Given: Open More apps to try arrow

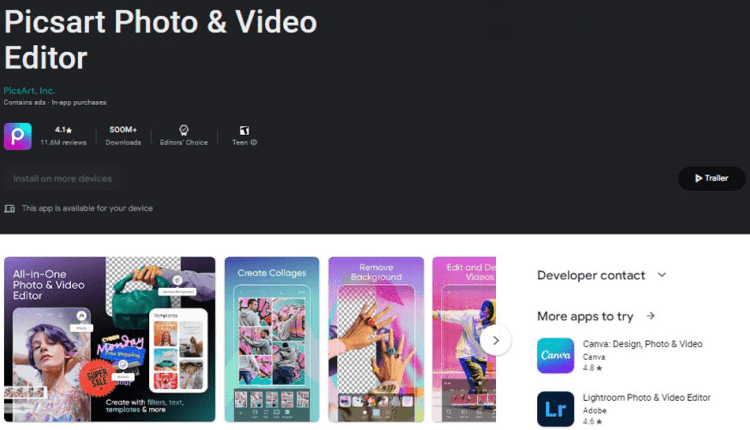Looking at the screenshot, I should [x=650, y=316].
